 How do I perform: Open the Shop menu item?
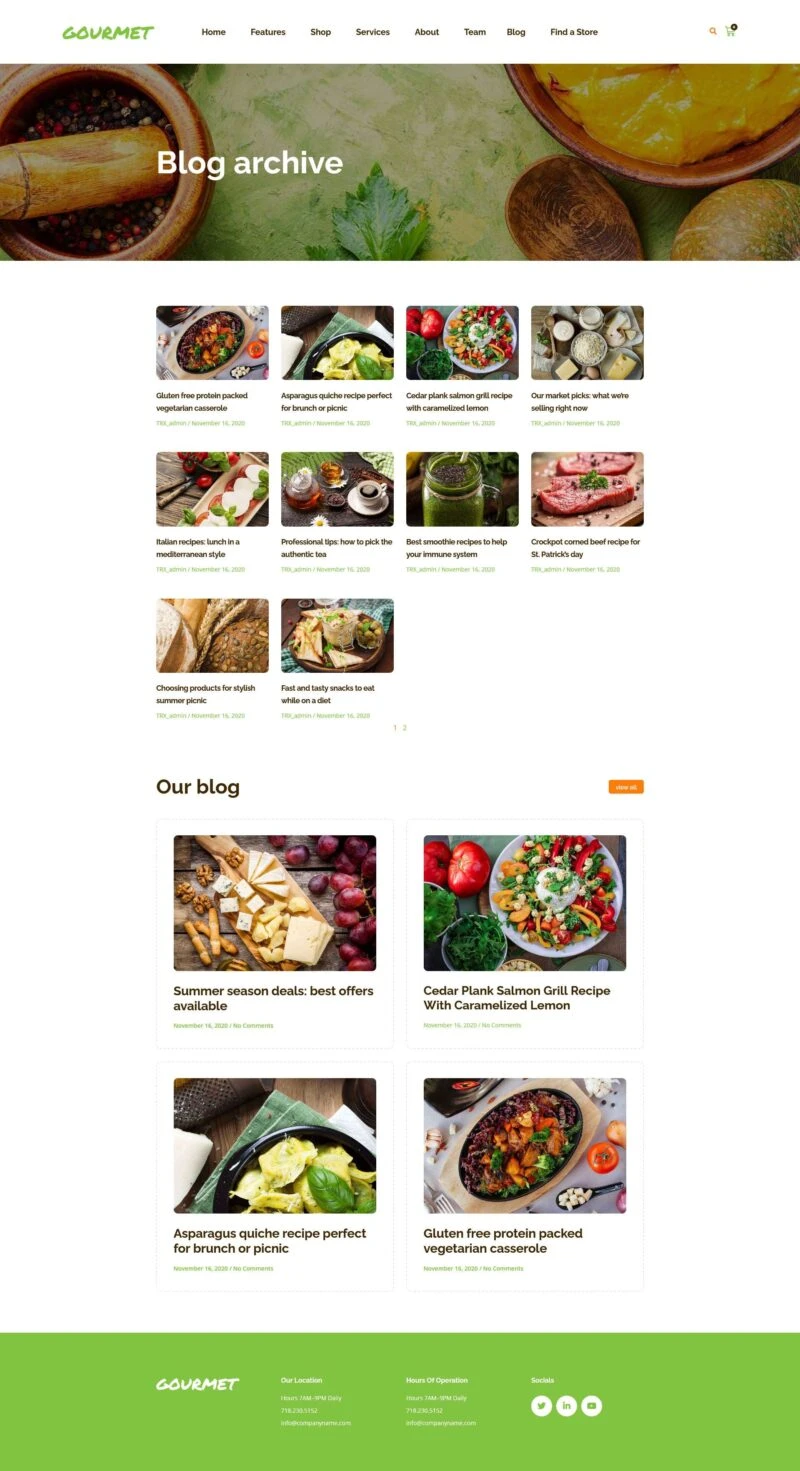pyautogui.click(x=320, y=32)
